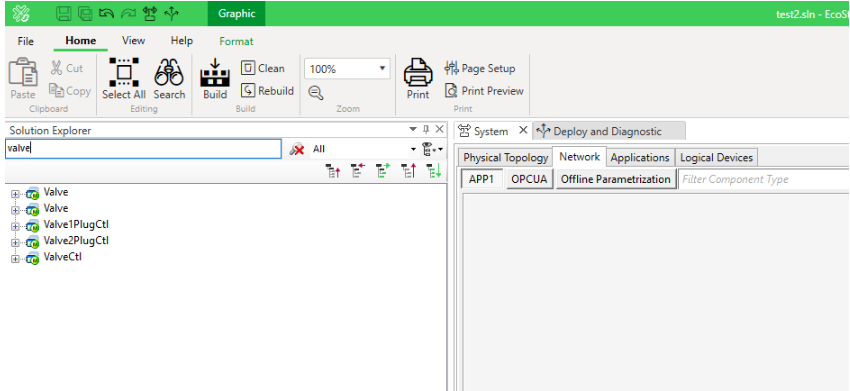Select the Network tab

tap(579, 157)
